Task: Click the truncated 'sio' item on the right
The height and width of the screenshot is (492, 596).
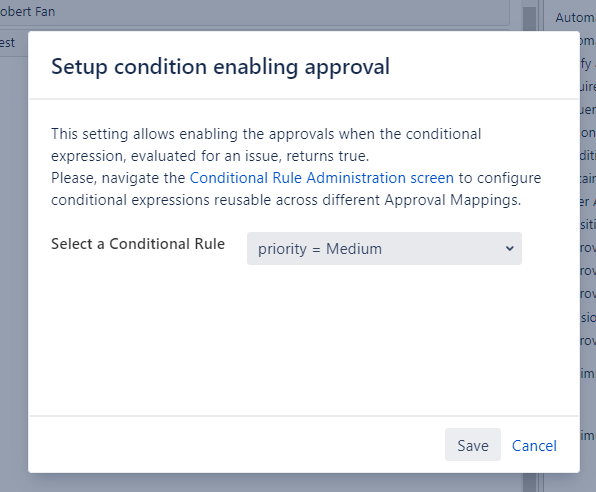Action: point(588,317)
